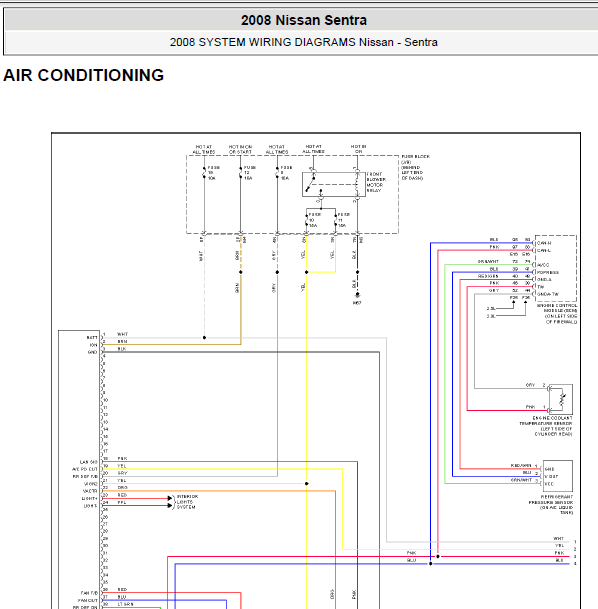Click the 'FAN OUT' terminal label

pyautogui.click(x=88, y=600)
